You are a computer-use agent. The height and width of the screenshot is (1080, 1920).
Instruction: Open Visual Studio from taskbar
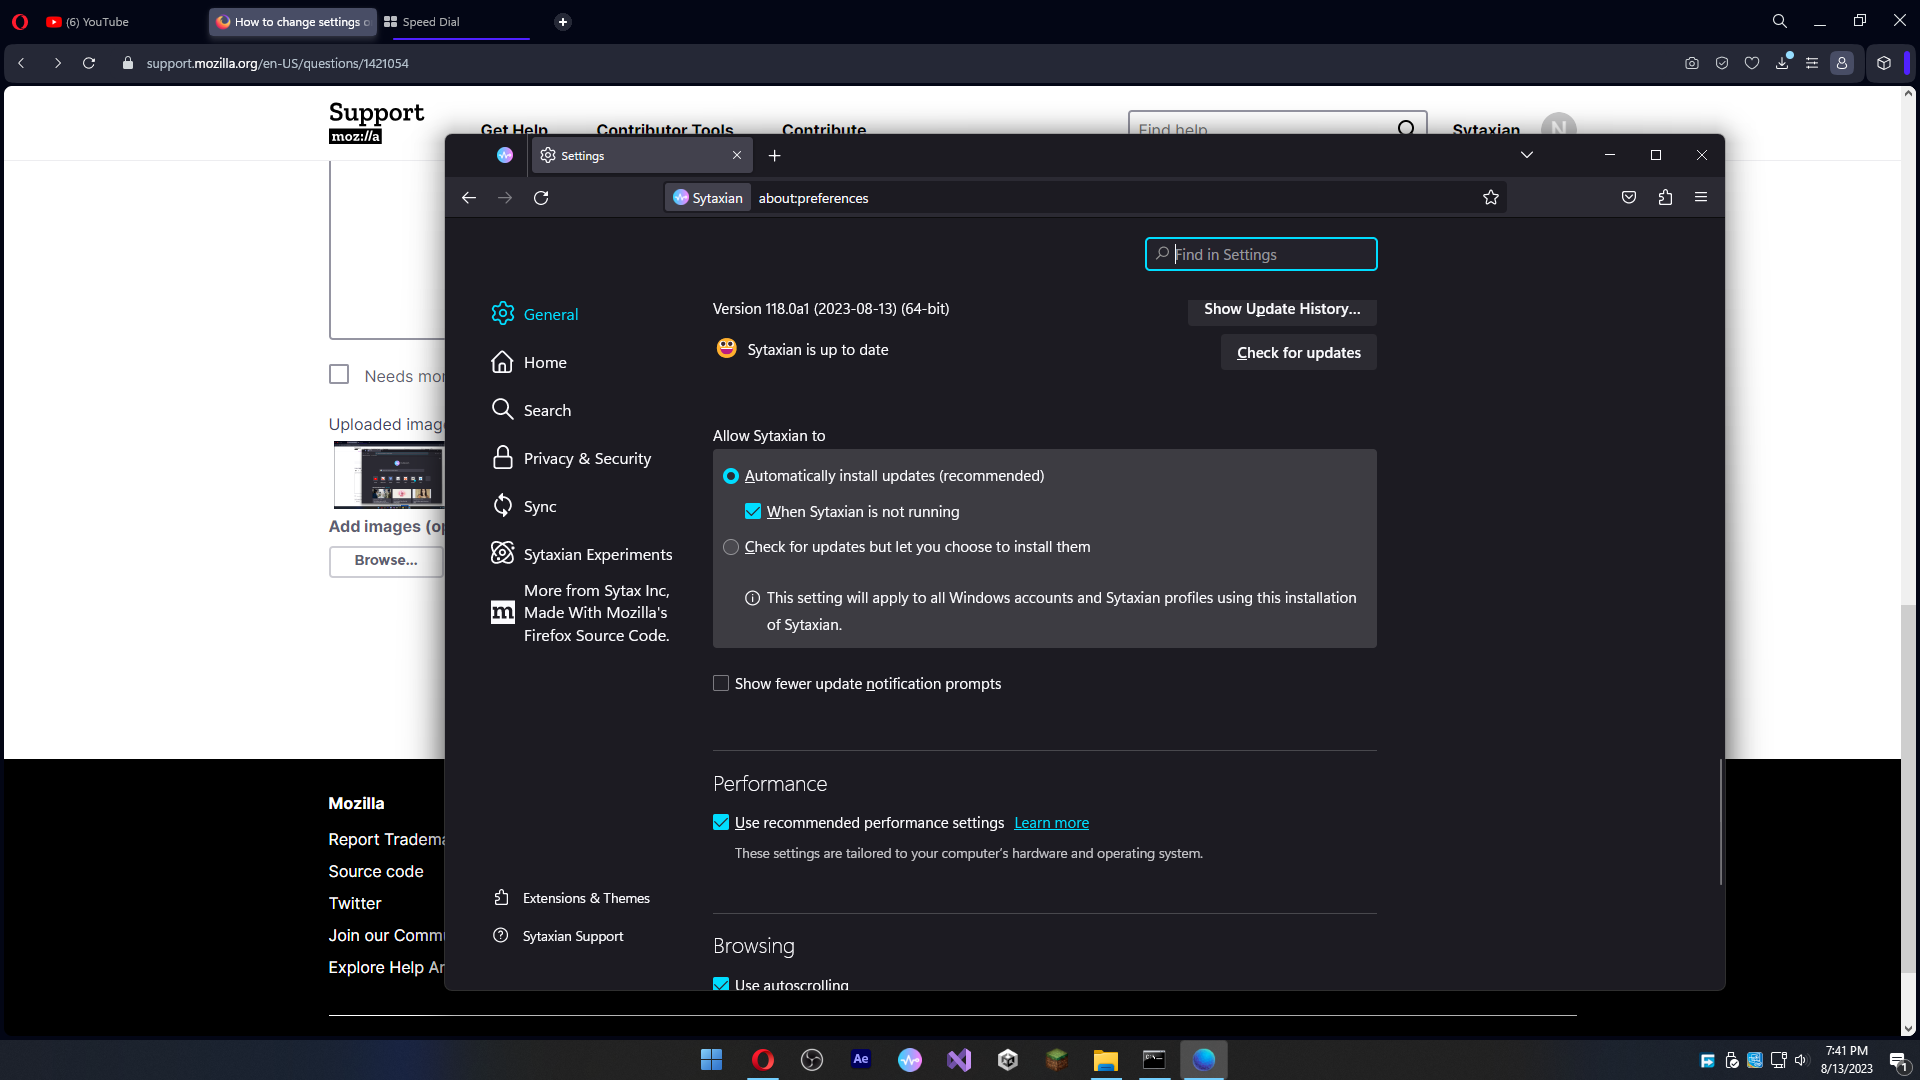point(959,1060)
